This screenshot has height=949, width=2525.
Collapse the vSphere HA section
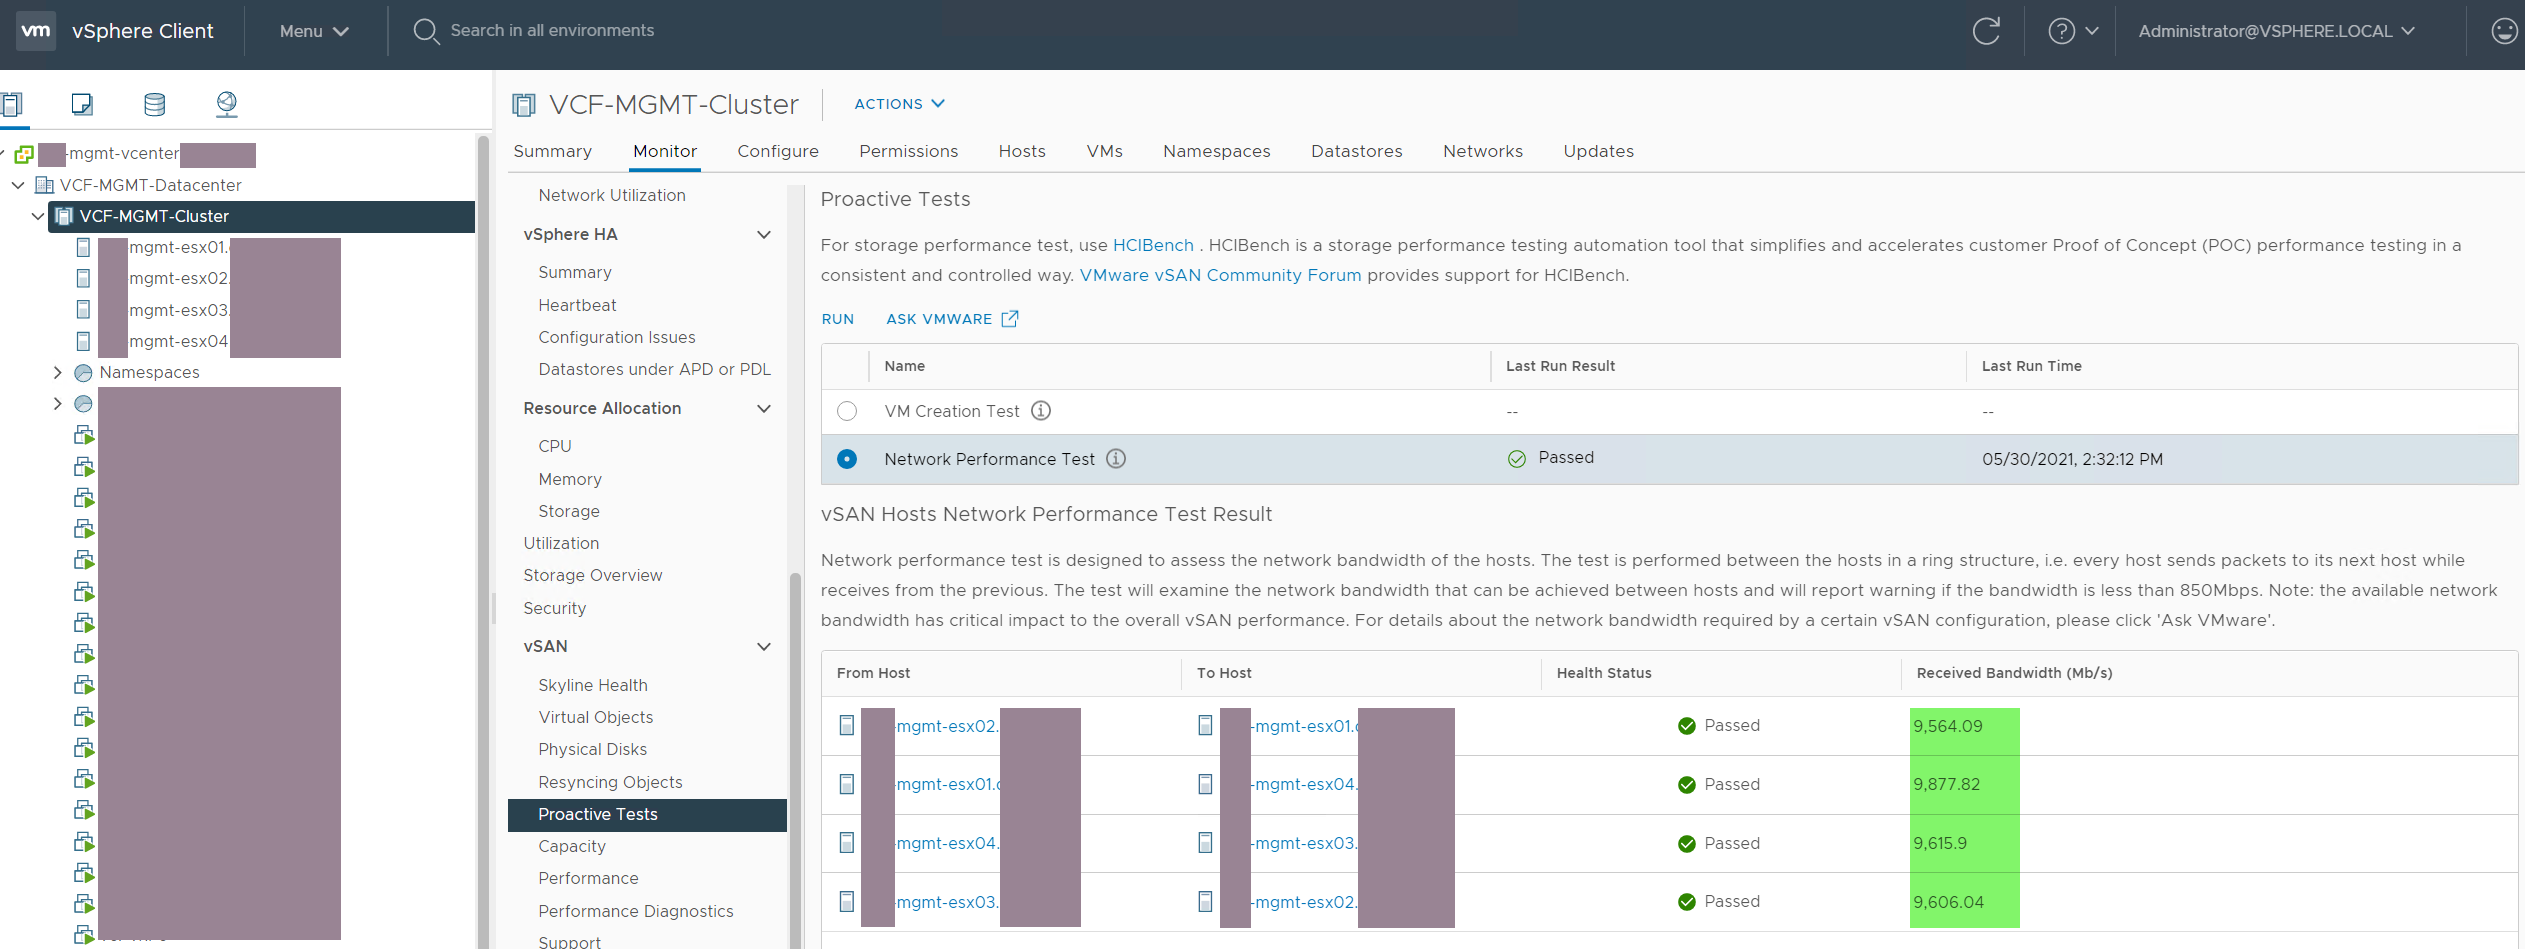pyautogui.click(x=764, y=235)
